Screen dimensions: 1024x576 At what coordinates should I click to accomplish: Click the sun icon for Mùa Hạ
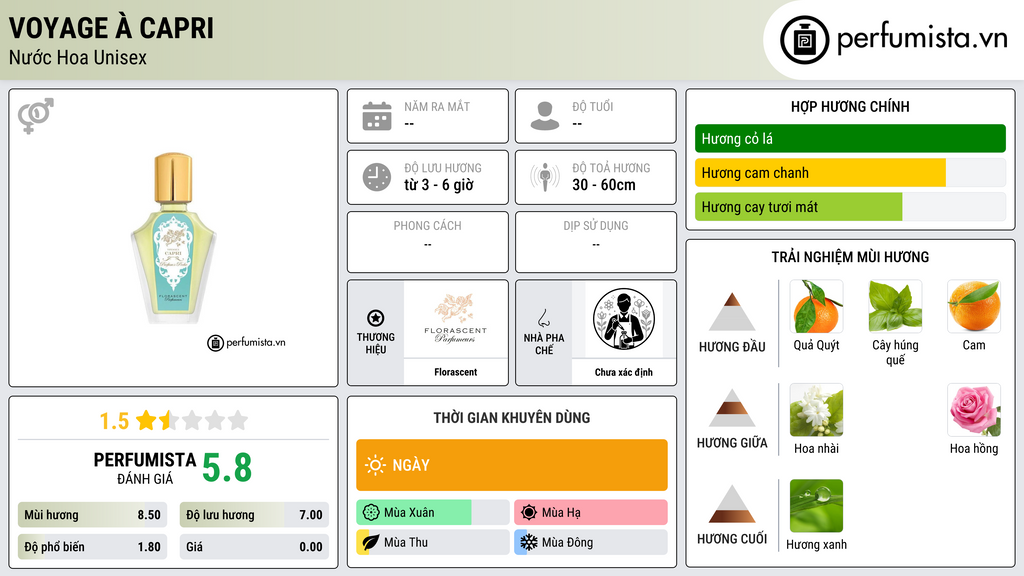coord(529,513)
